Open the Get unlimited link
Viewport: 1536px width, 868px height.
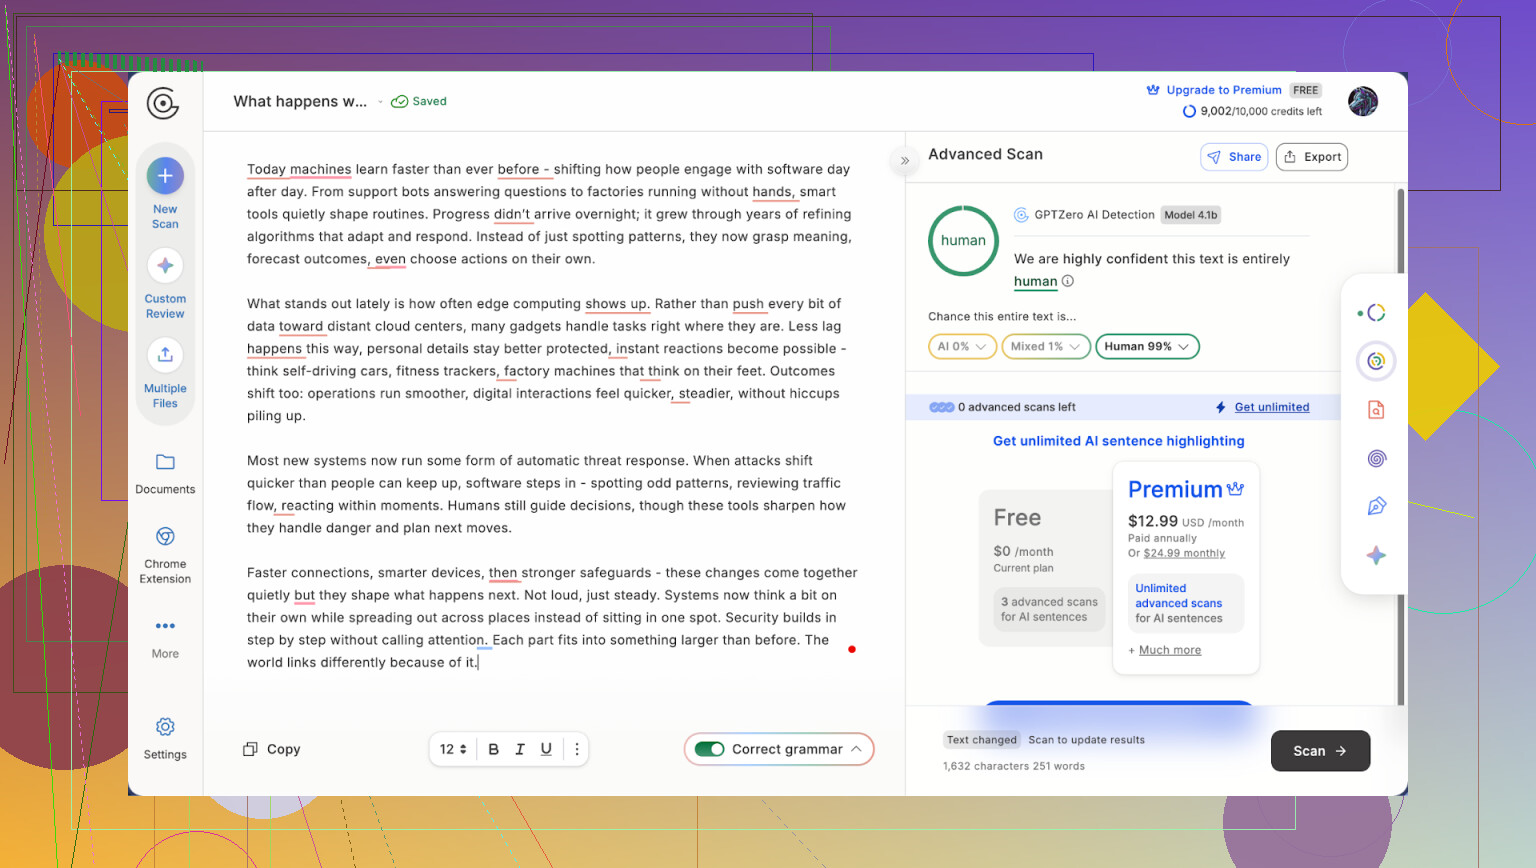pyautogui.click(x=1271, y=407)
